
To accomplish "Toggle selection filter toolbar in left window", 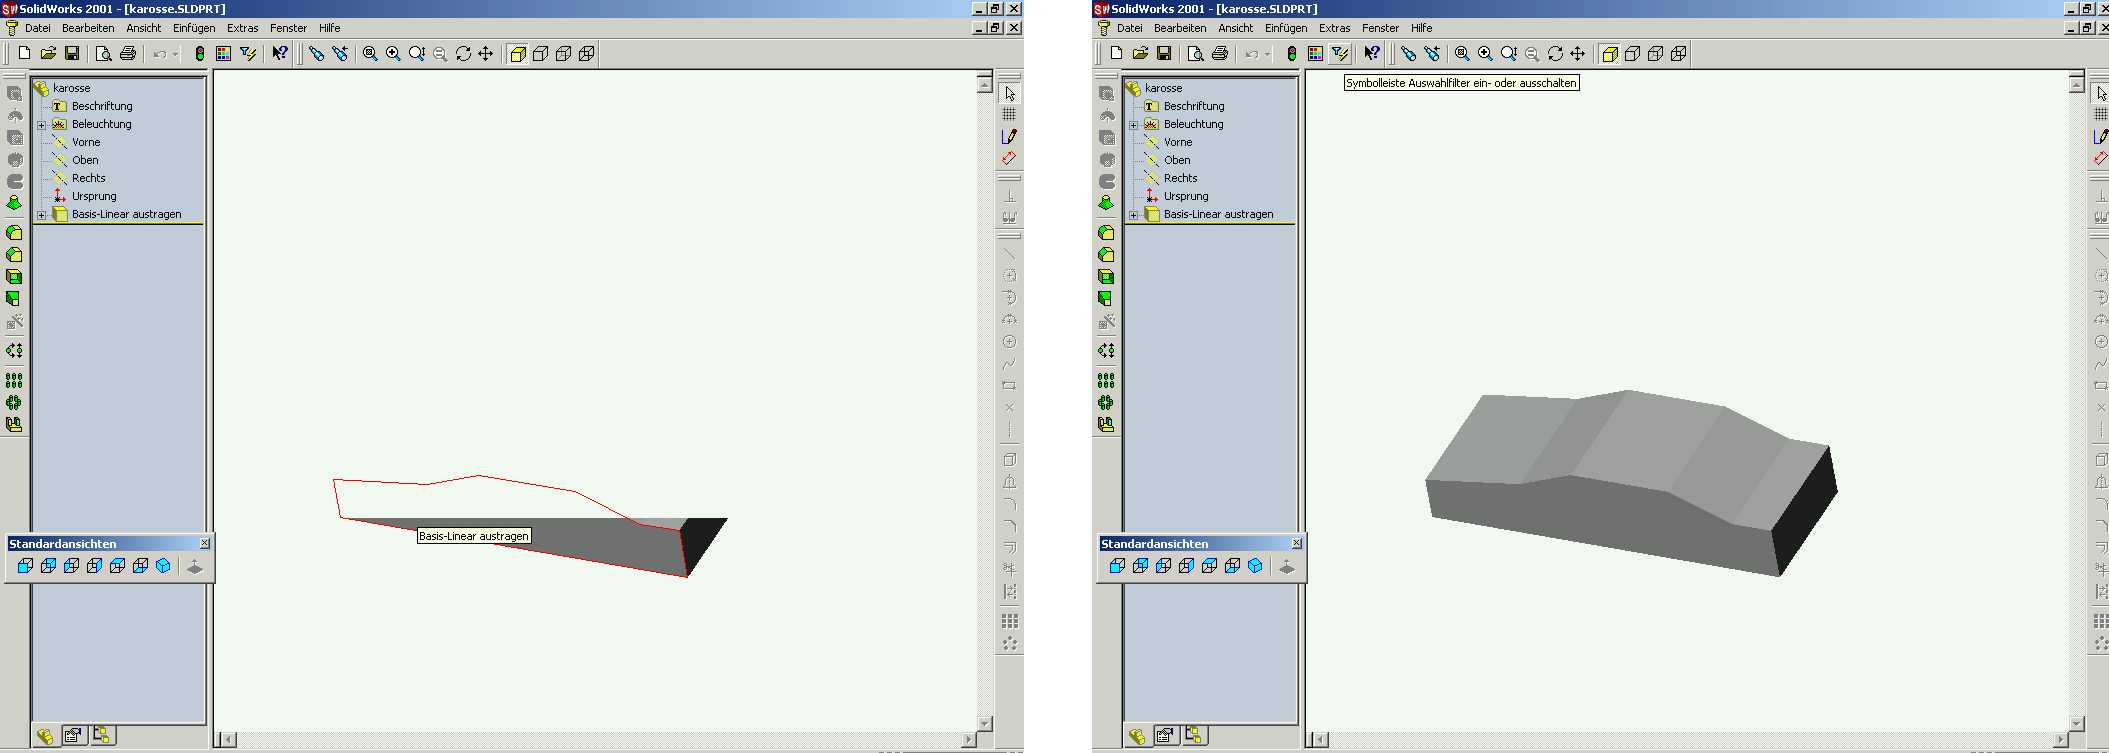I will (x=248, y=53).
